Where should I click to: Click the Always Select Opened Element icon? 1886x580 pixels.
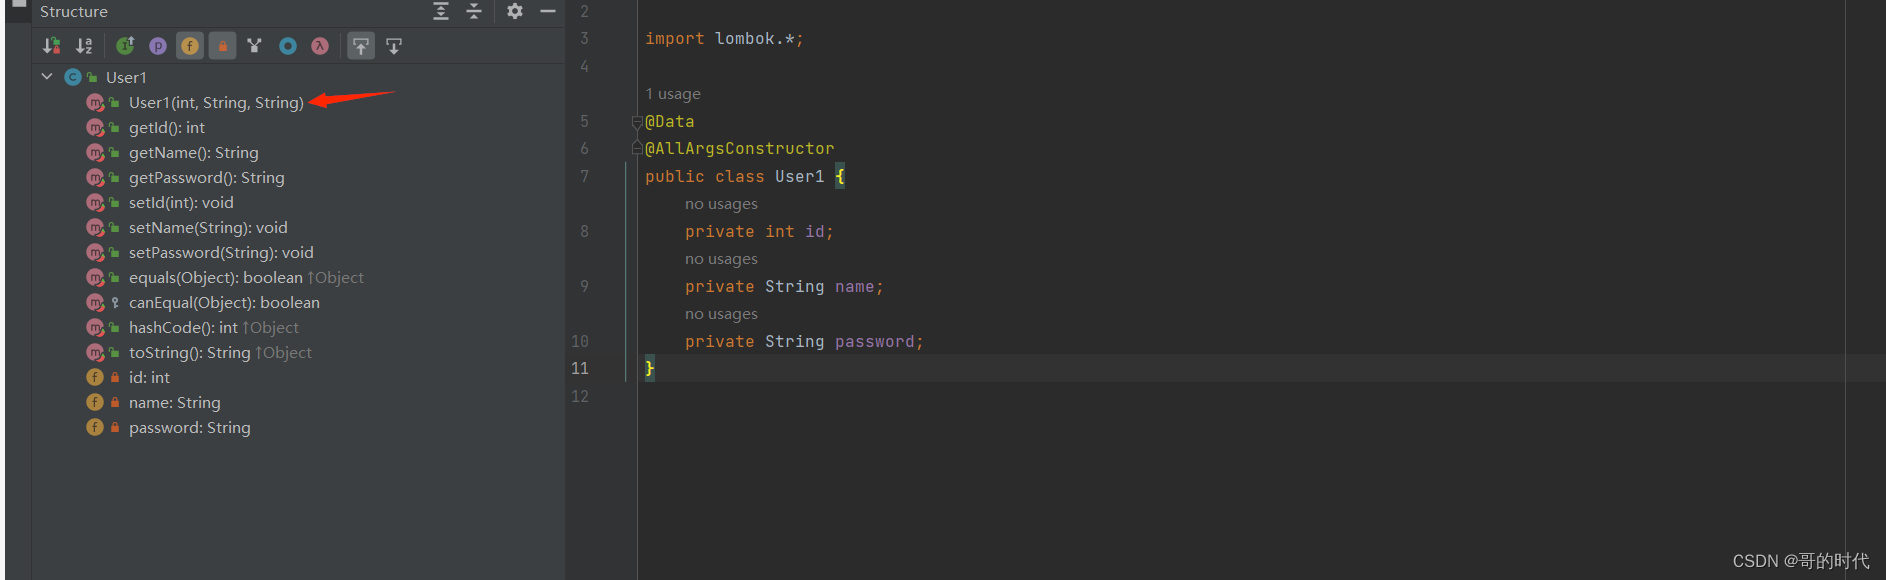[361, 46]
